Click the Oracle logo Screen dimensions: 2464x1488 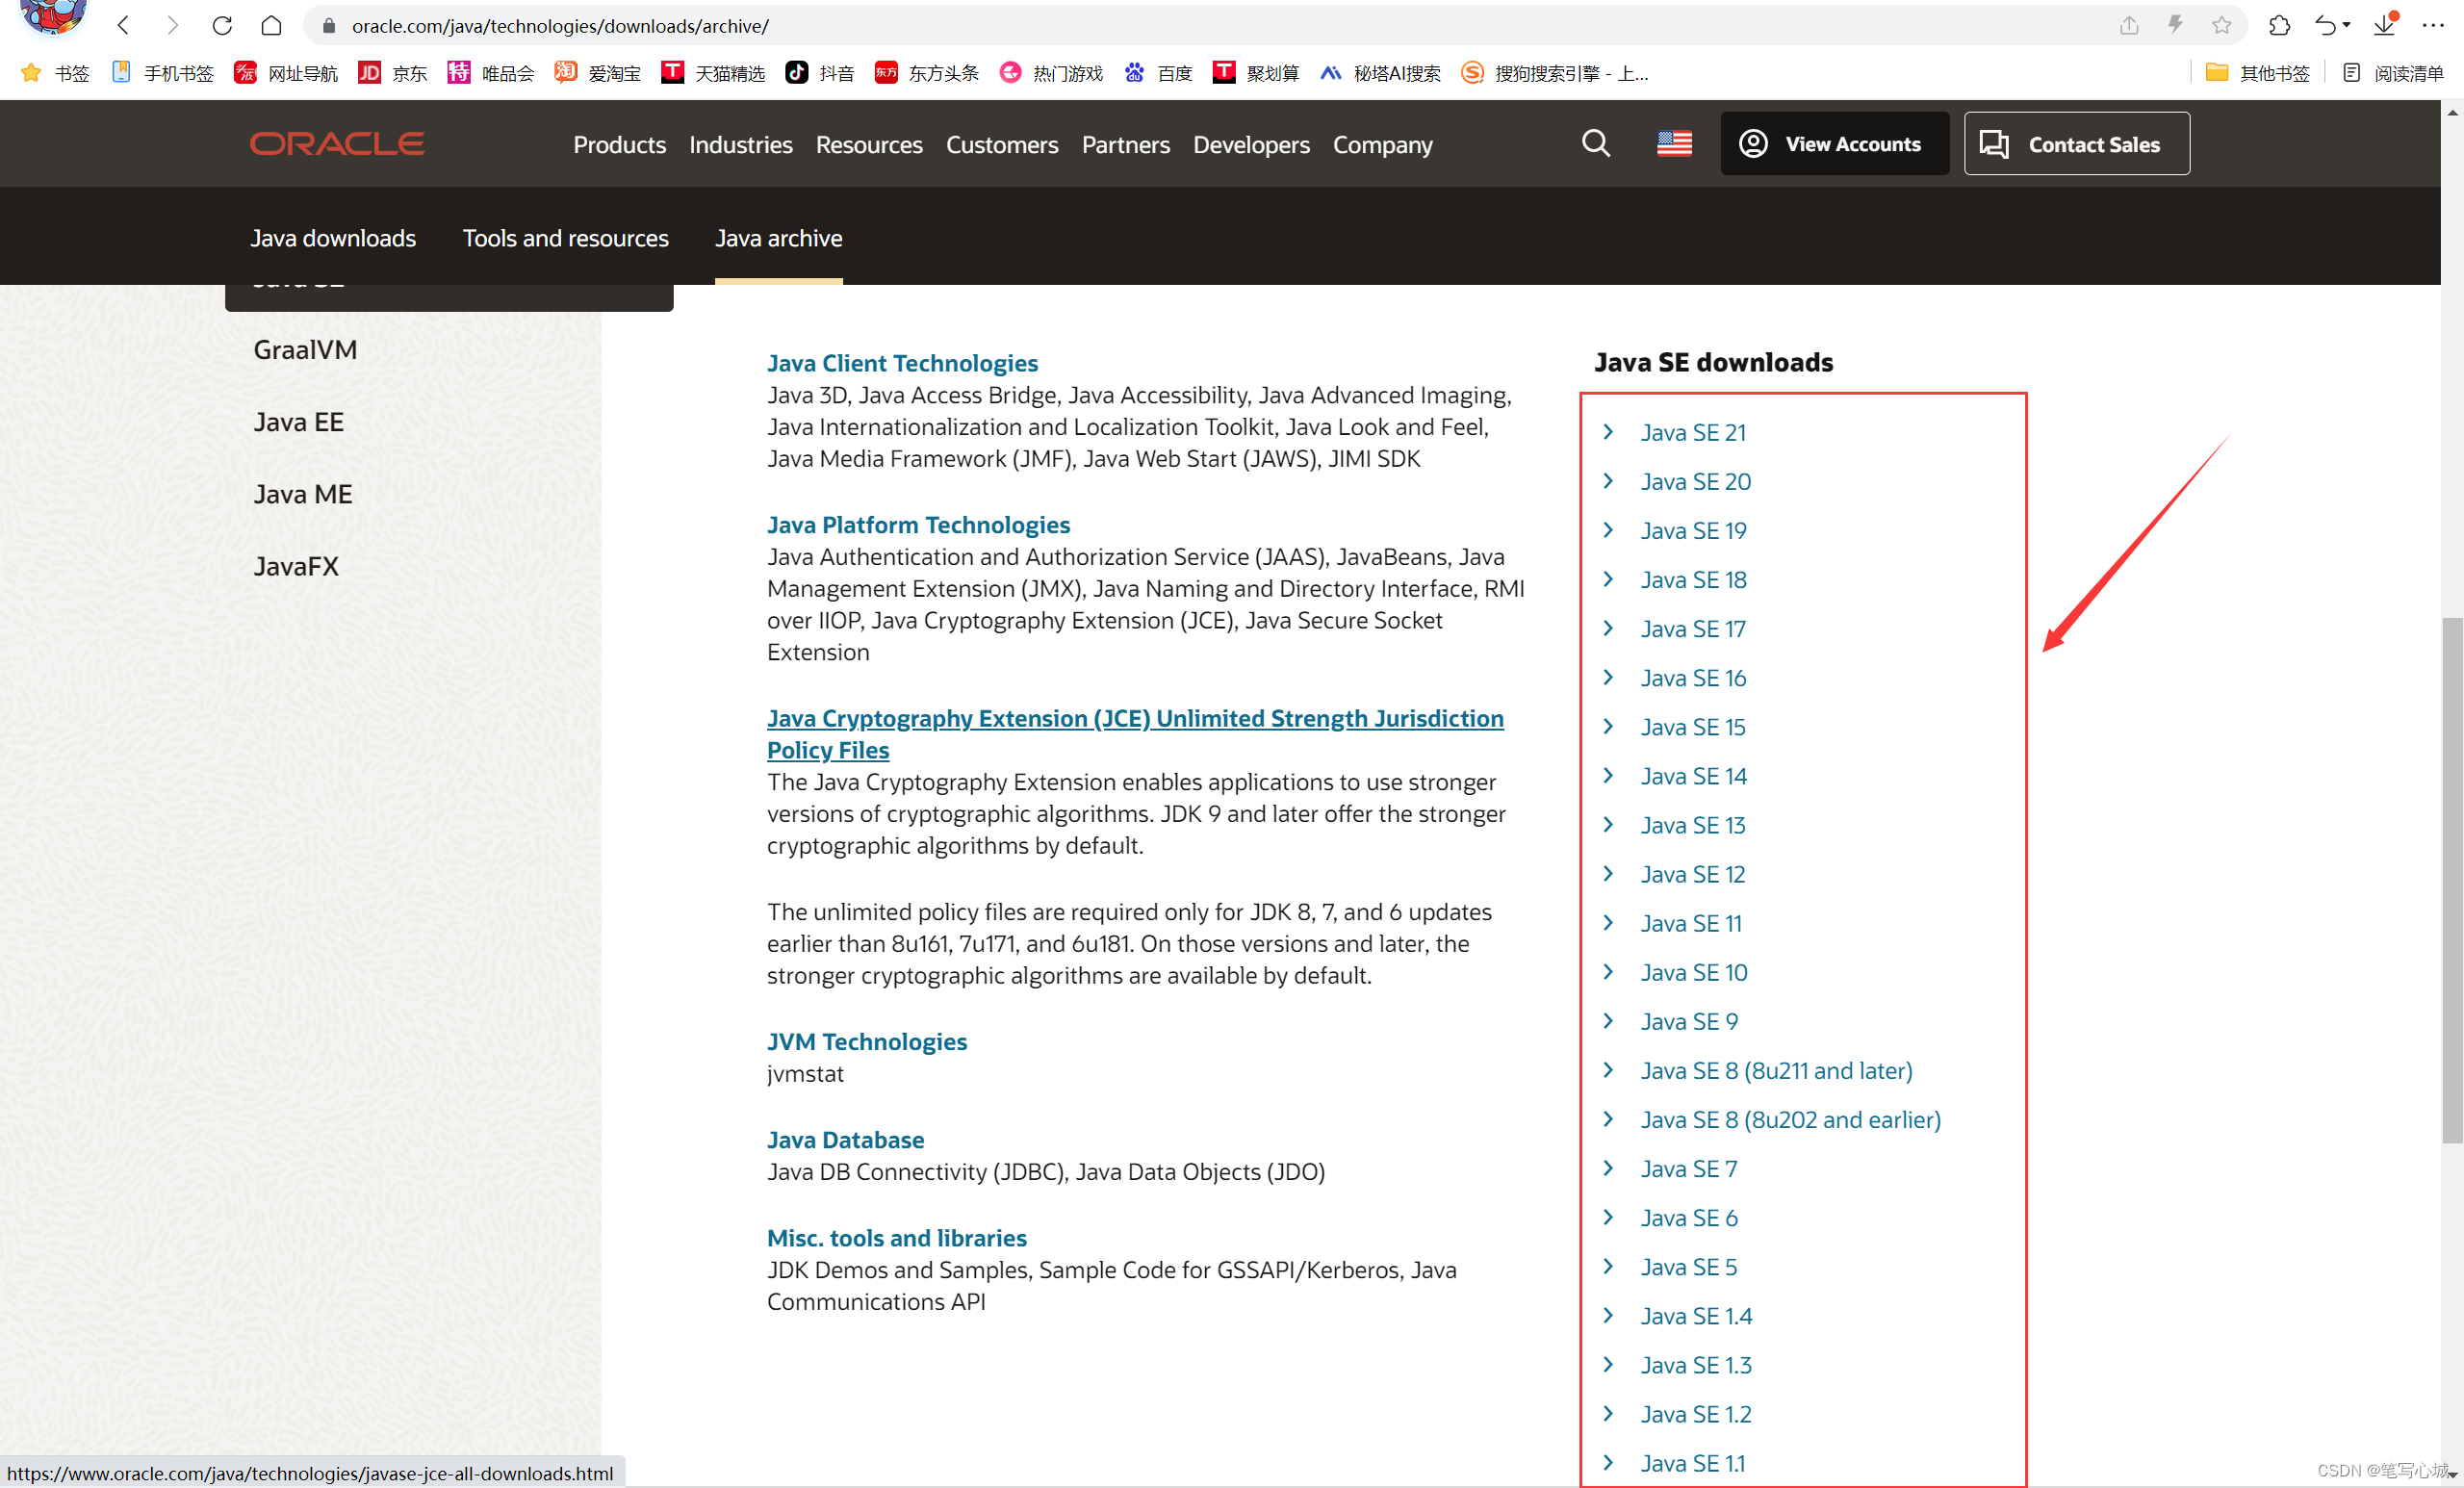(337, 143)
